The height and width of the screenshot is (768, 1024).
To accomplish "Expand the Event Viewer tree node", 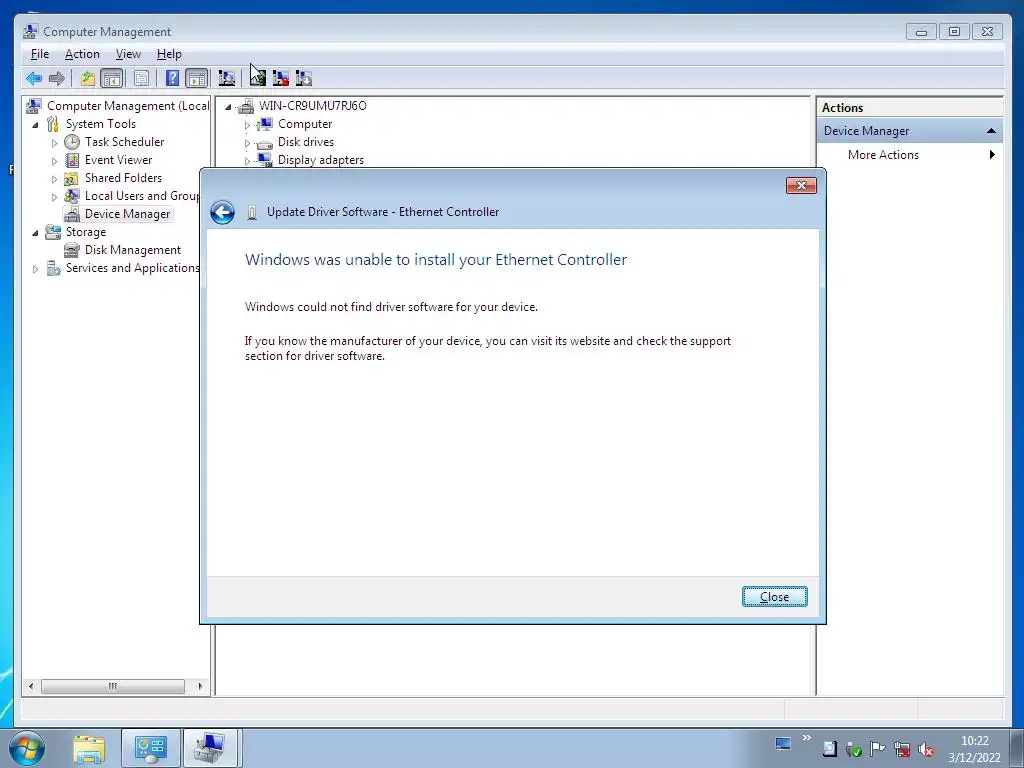I will [x=54, y=161].
